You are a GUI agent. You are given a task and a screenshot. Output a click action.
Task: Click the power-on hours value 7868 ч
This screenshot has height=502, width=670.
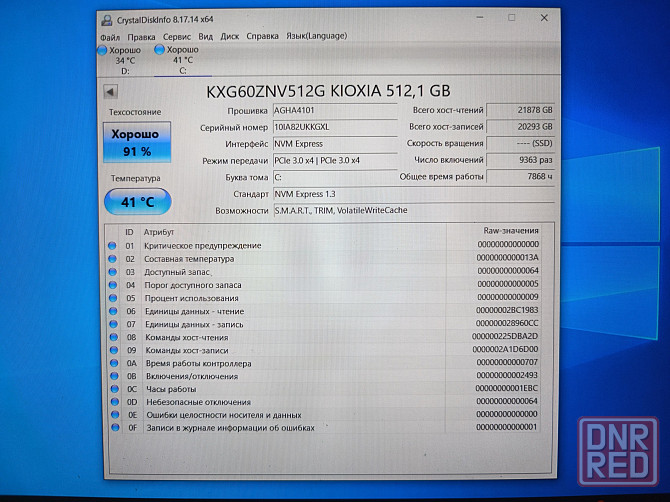point(520,176)
